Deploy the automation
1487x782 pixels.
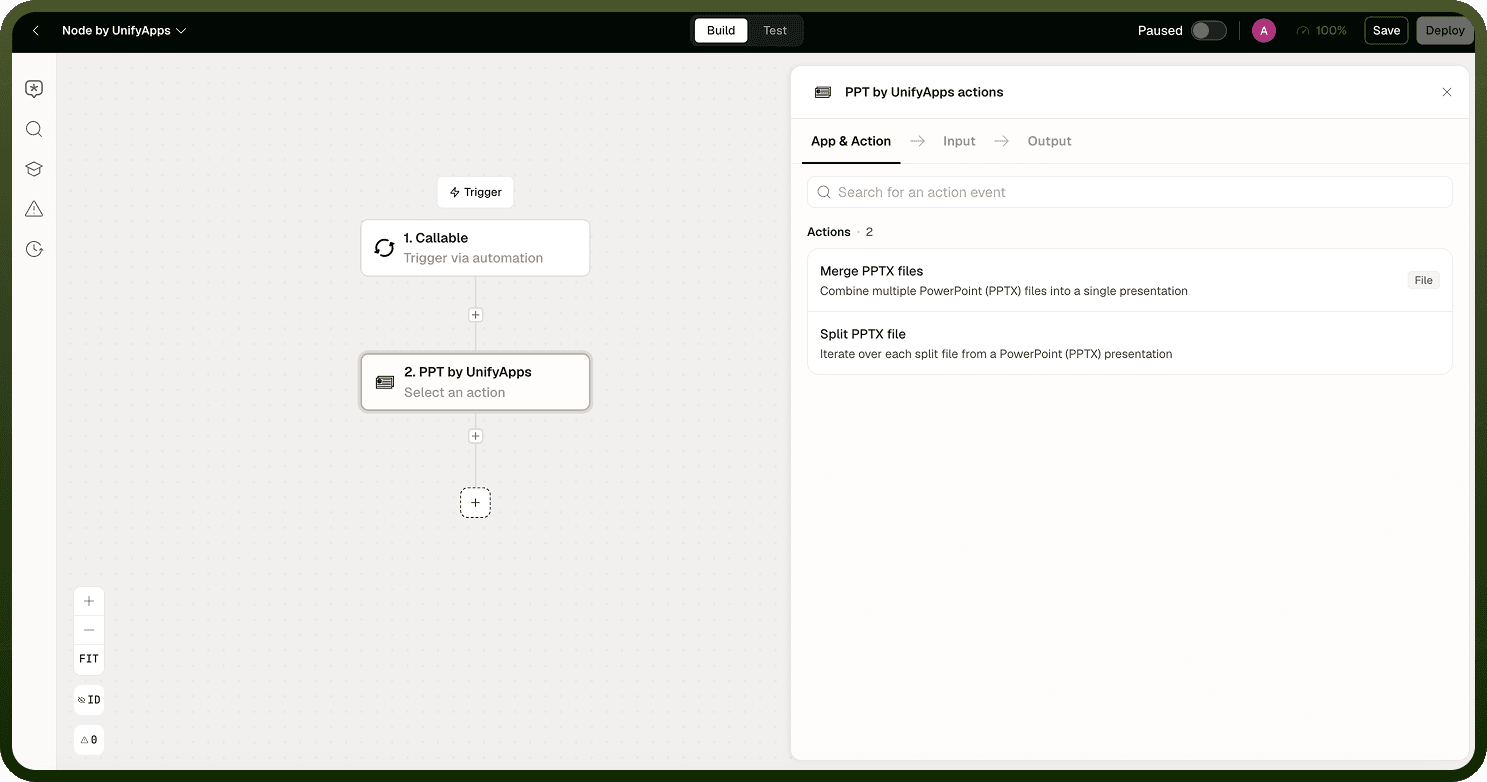[x=1445, y=31]
